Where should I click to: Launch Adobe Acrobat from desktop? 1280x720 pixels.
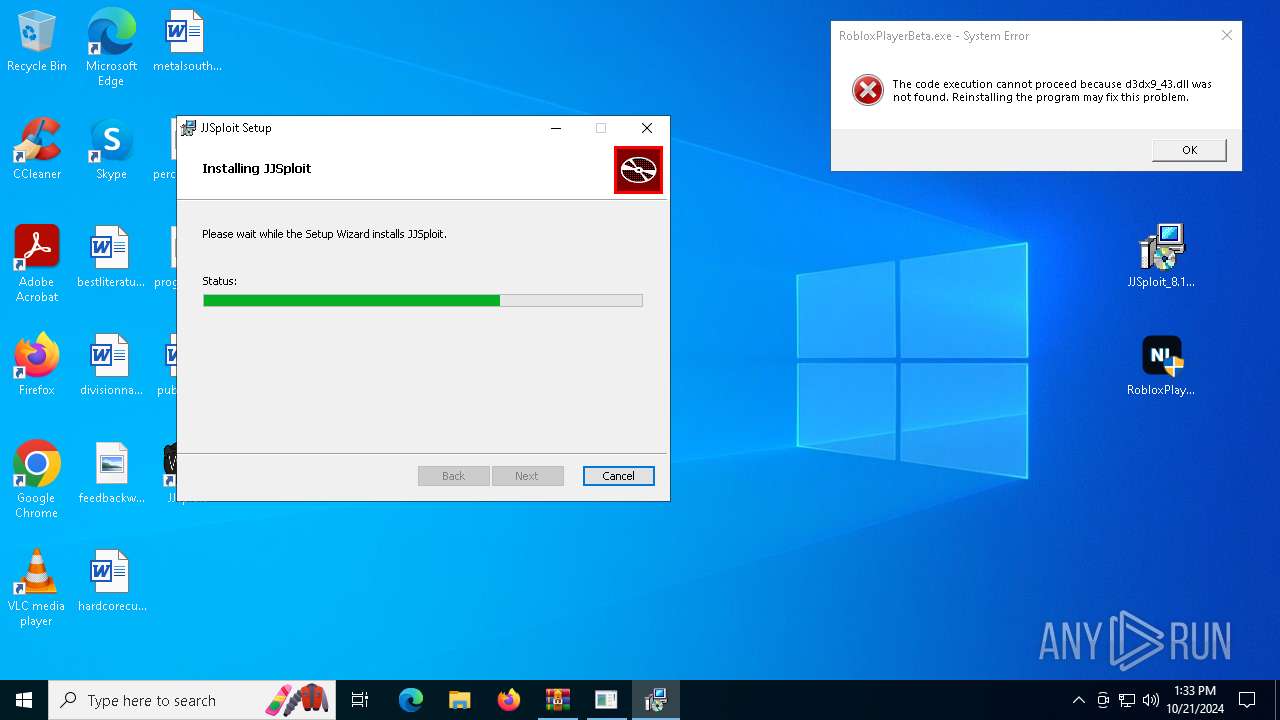tap(37, 263)
